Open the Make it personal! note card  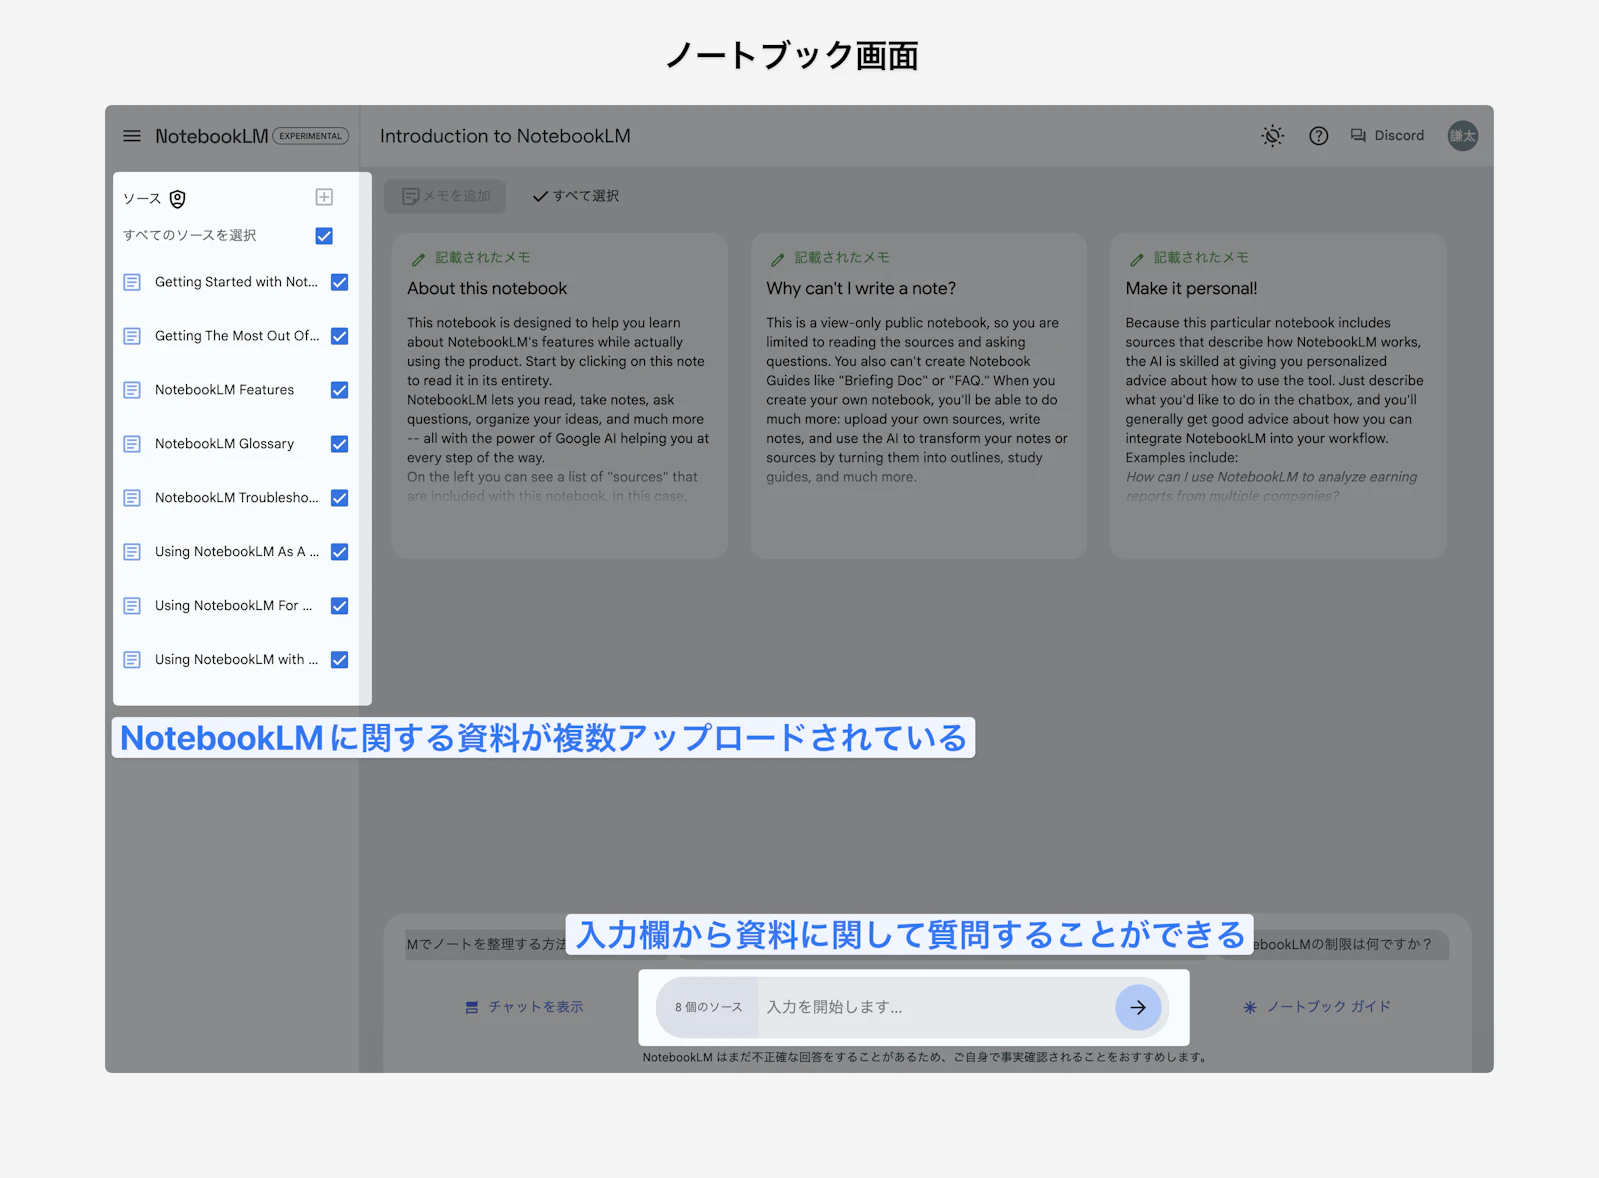1278,396
